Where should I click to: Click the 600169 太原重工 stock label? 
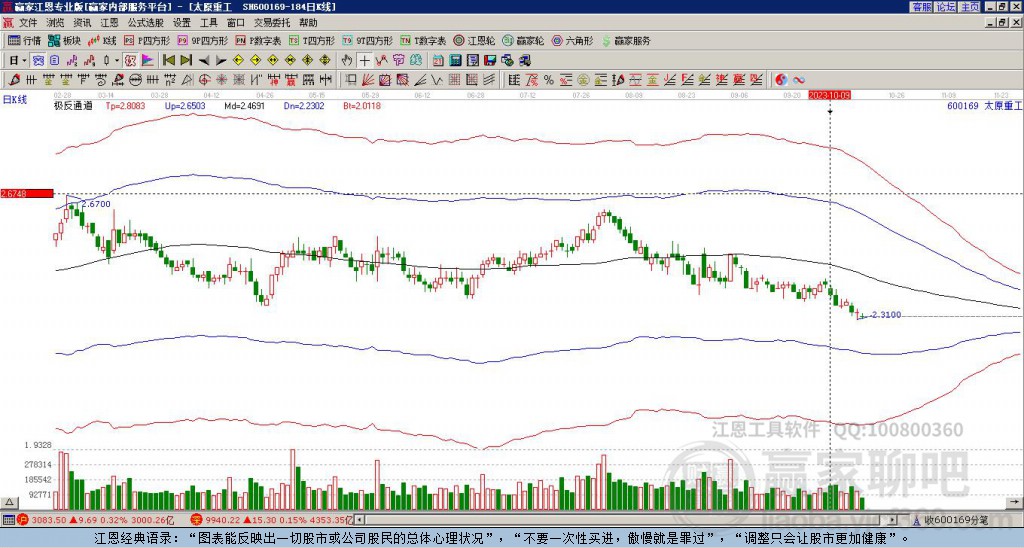[984, 105]
